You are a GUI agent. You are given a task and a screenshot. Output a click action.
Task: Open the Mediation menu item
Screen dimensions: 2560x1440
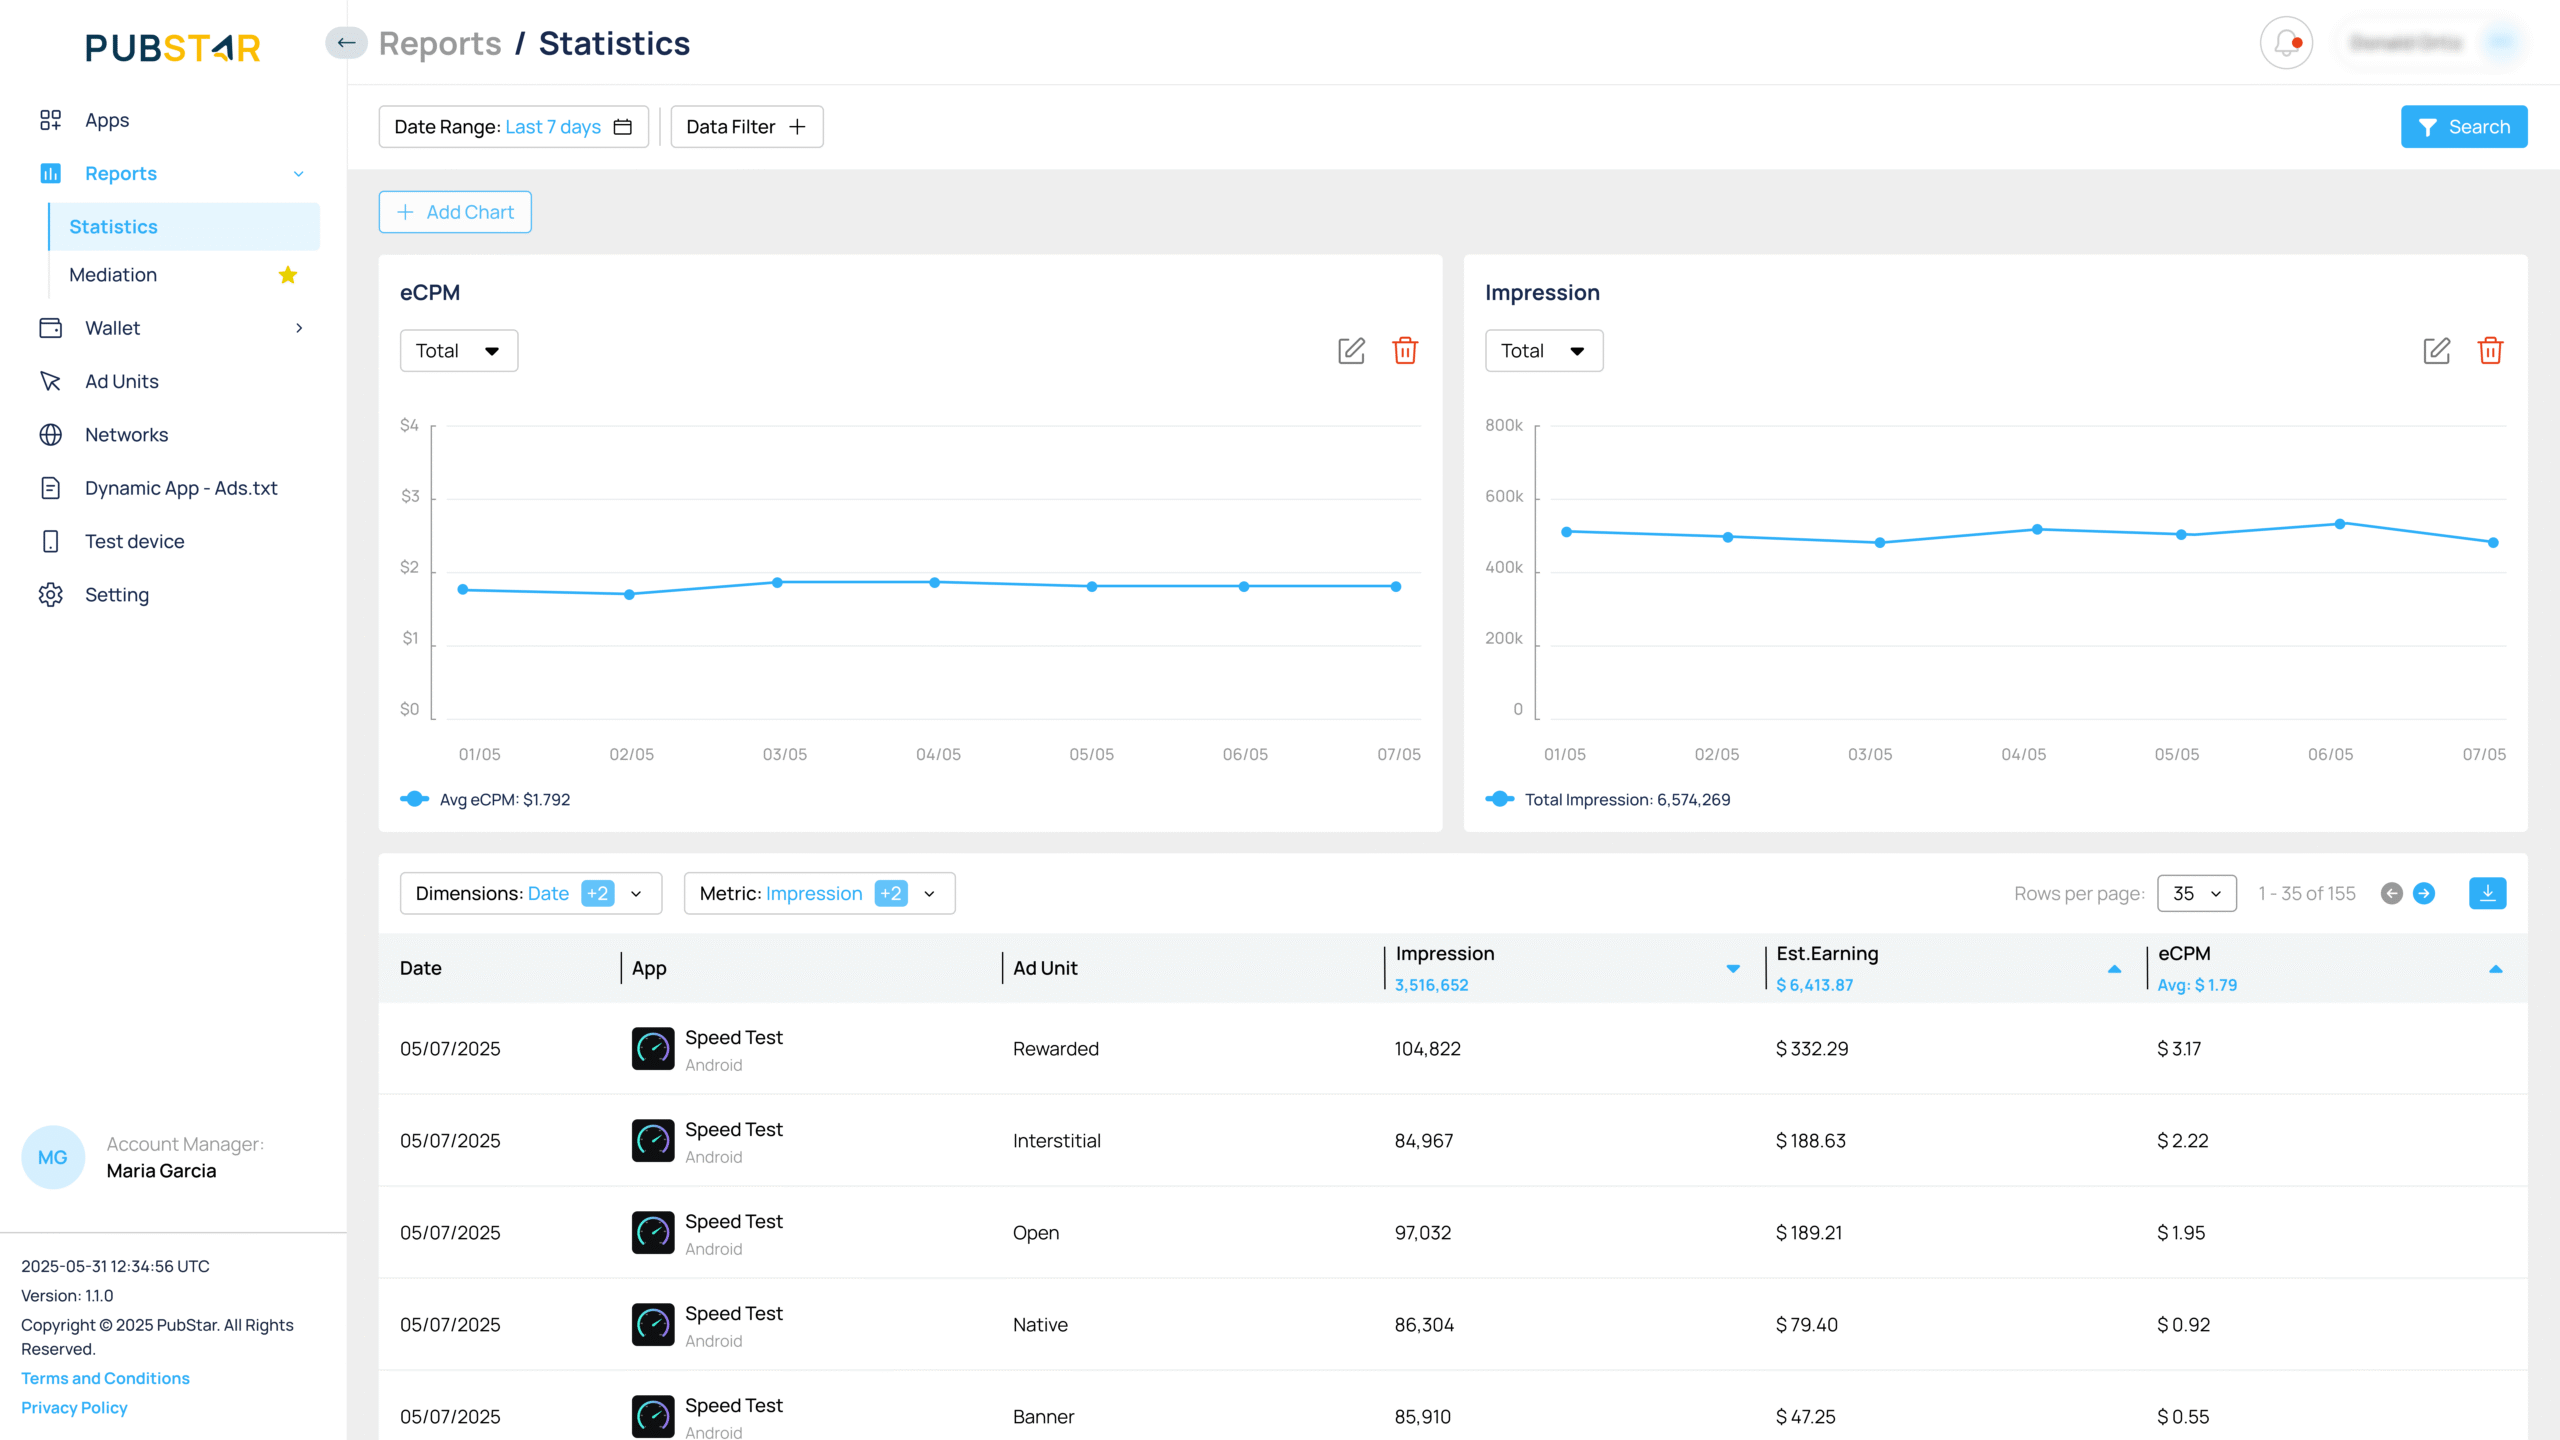(x=113, y=275)
